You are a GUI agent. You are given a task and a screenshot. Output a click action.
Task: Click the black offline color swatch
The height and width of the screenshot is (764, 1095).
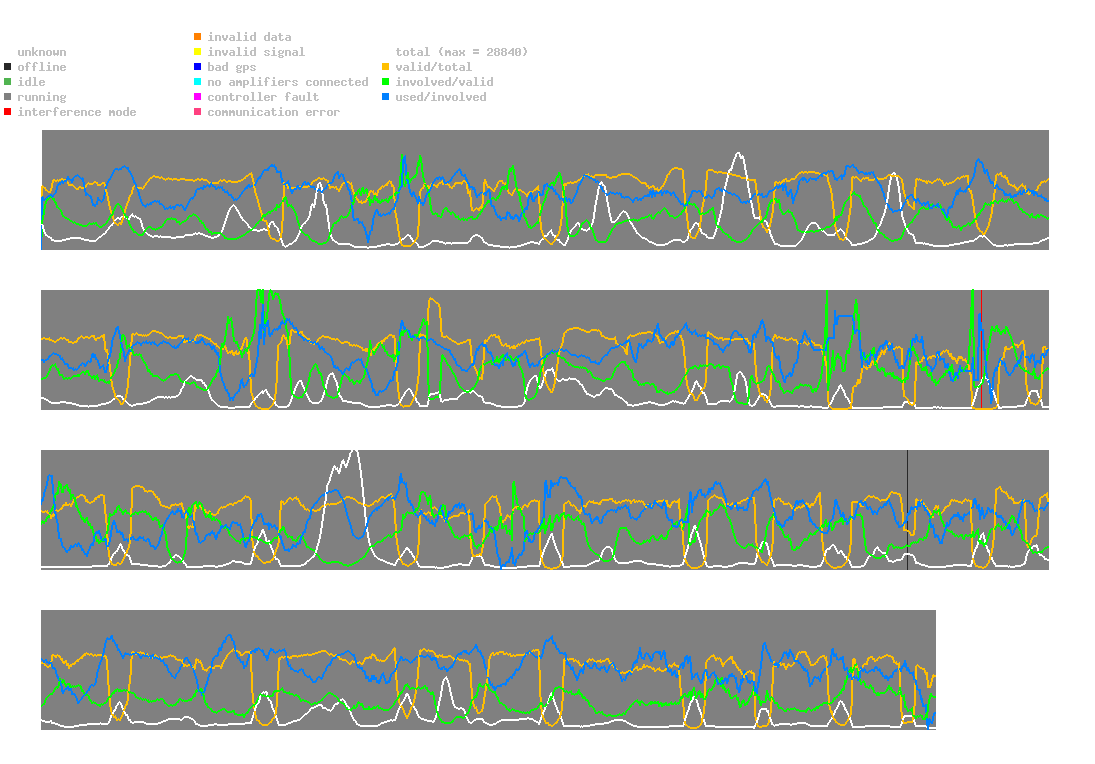tap(8, 67)
